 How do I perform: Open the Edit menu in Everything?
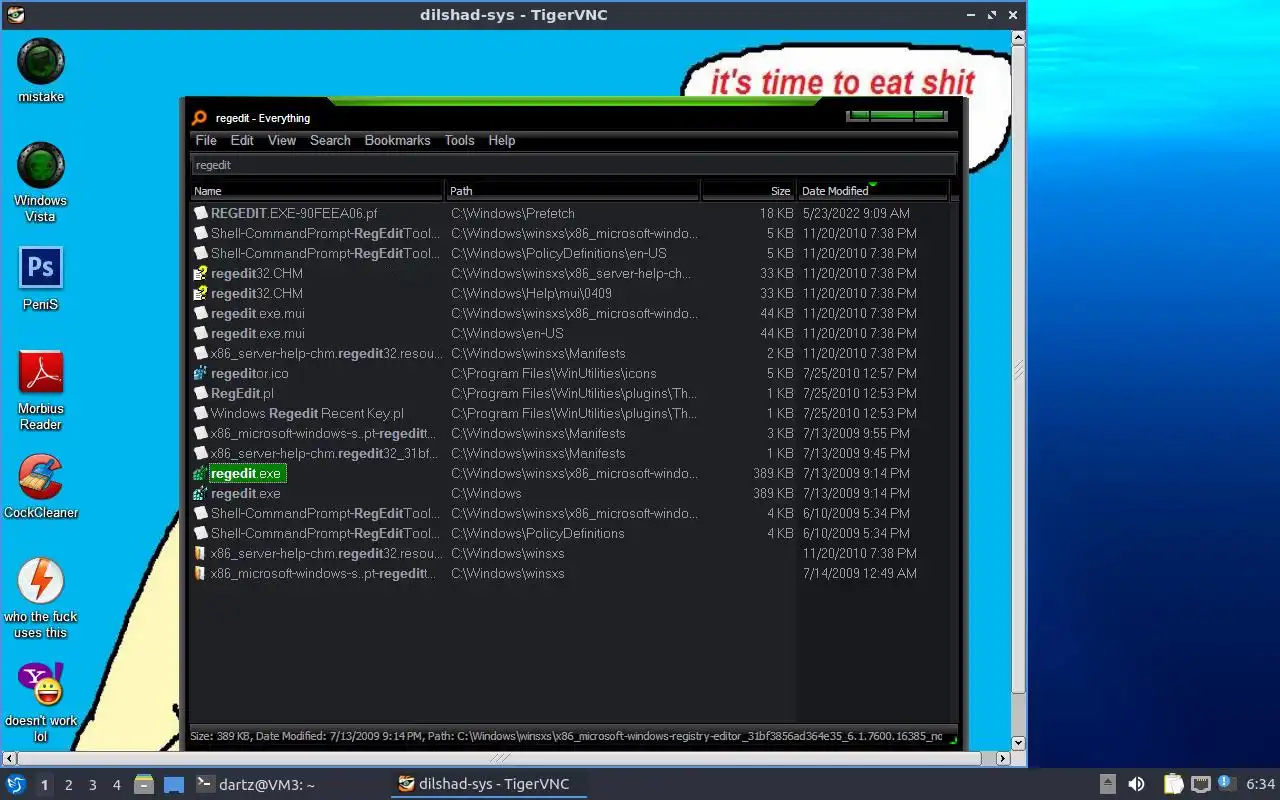click(x=242, y=140)
